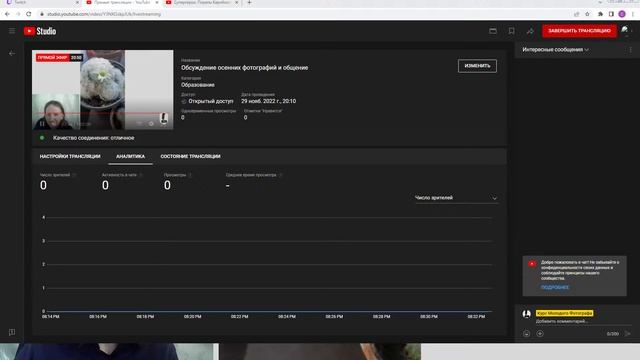Open the Chrome three-dot menu
Image resolution: width=640 pixels, height=360 pixels.
(x=633, y=14)
